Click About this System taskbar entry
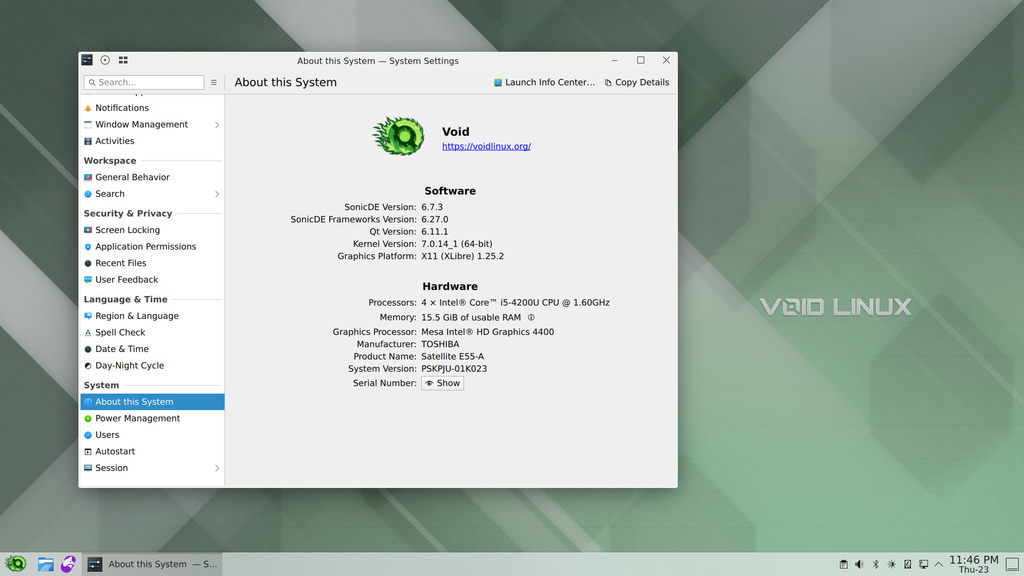The height and width of the screenshot is (576, 1024). tap(152, 564)
